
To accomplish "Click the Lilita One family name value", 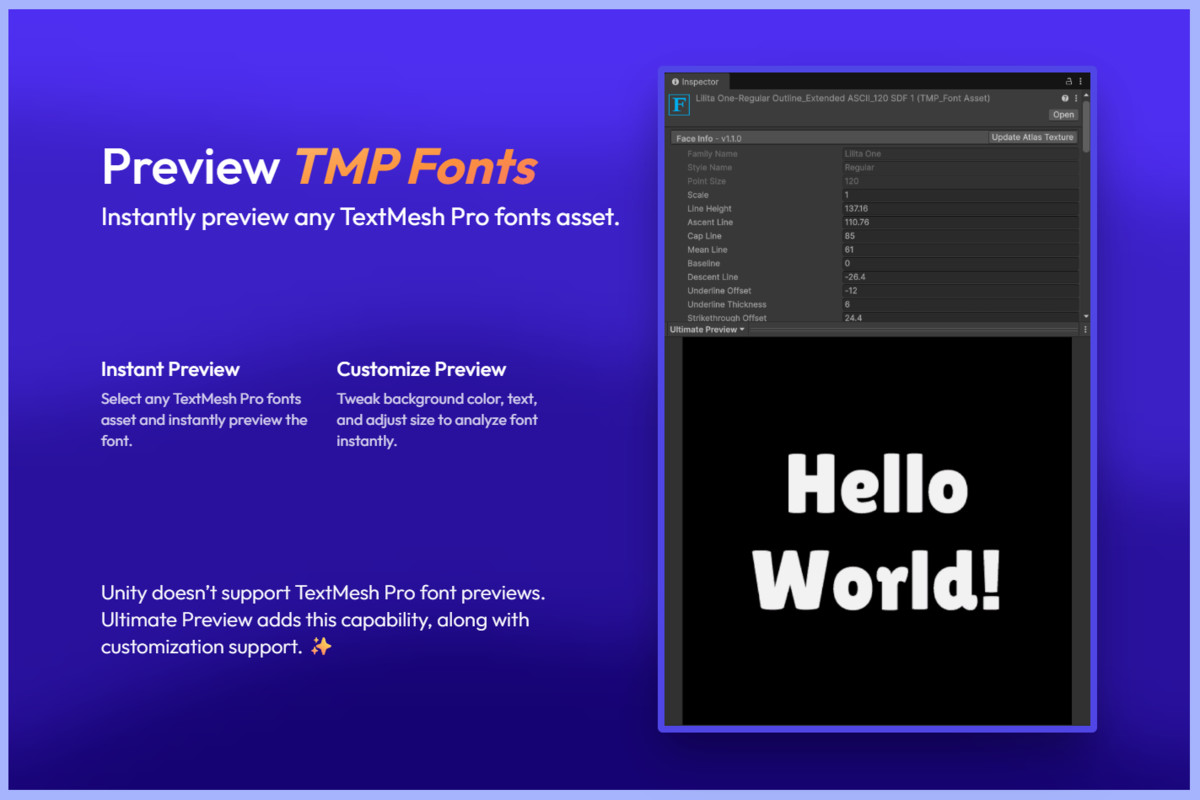I will coord(862,154).
